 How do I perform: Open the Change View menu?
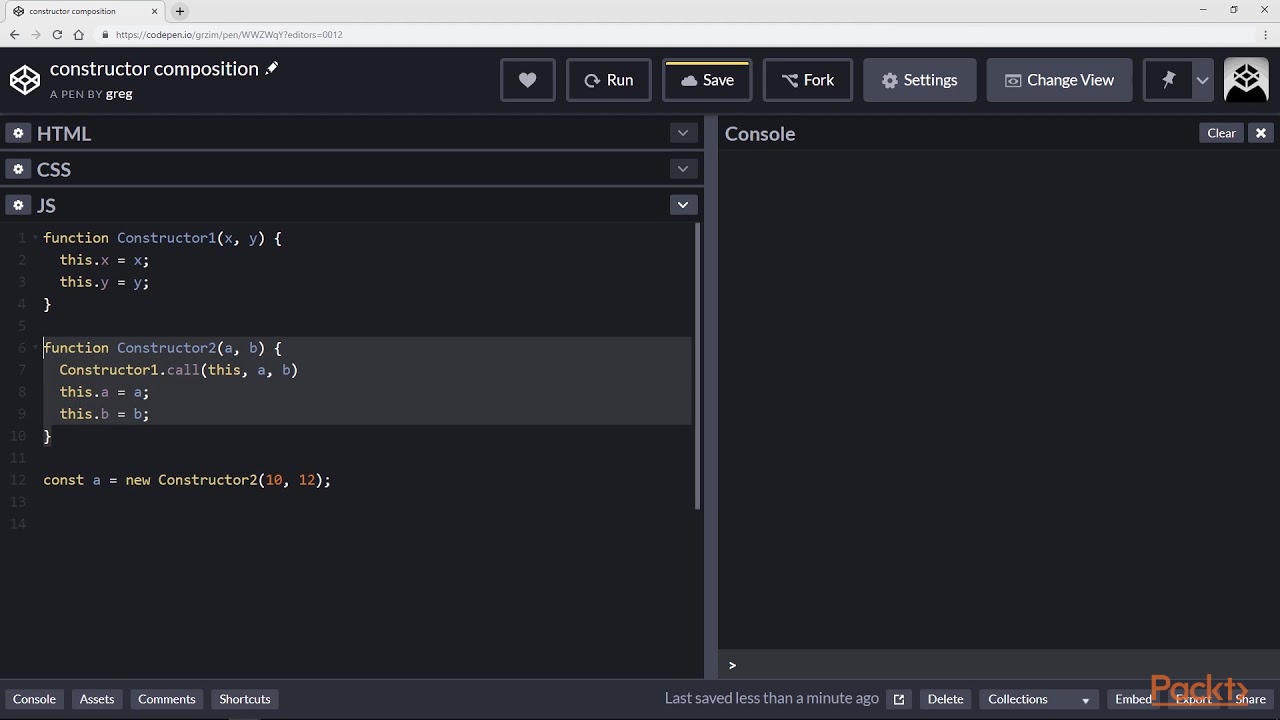click(x=1059, y=80)
